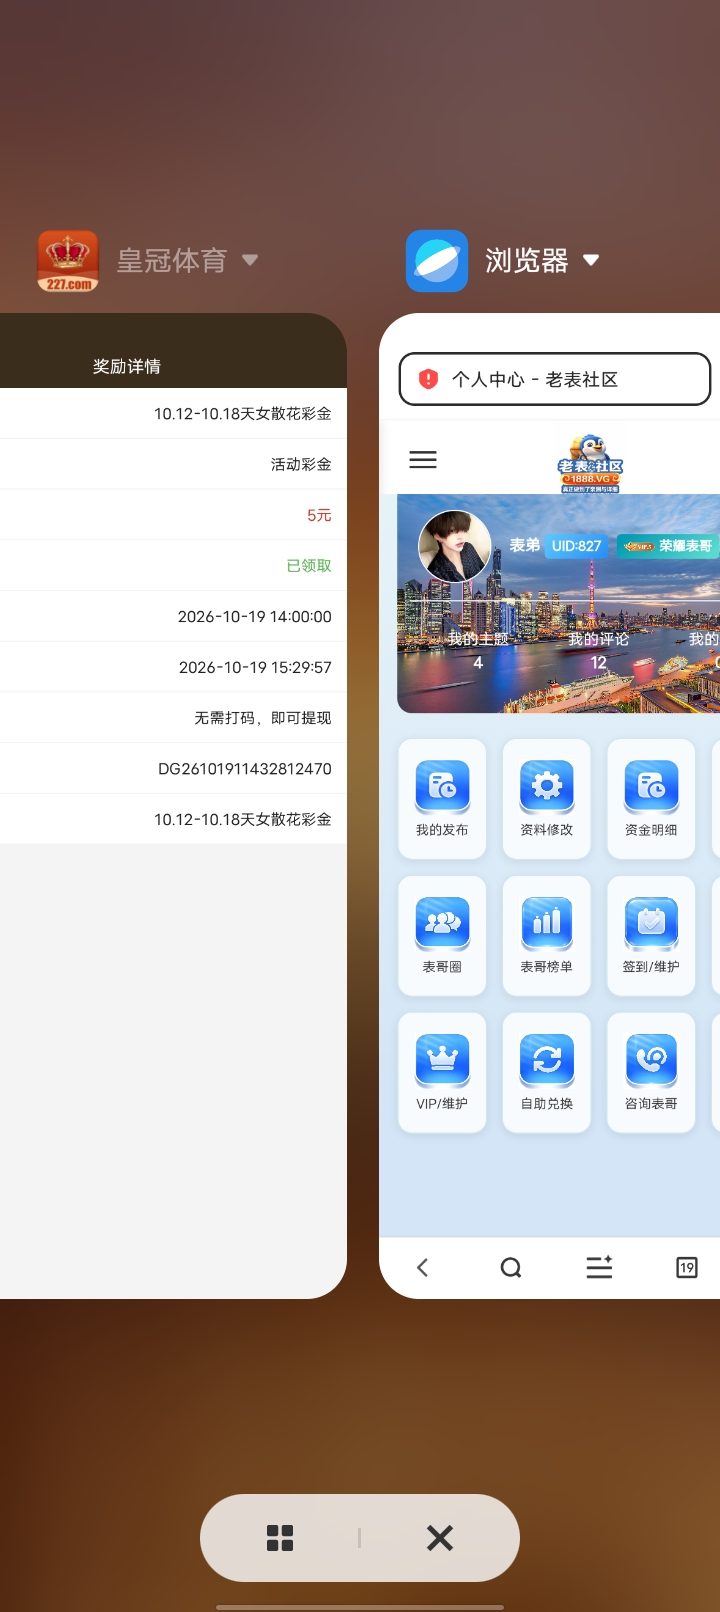Open the 表哥圈 group icon
The image size is (720, 1612).
coord(442,924)
